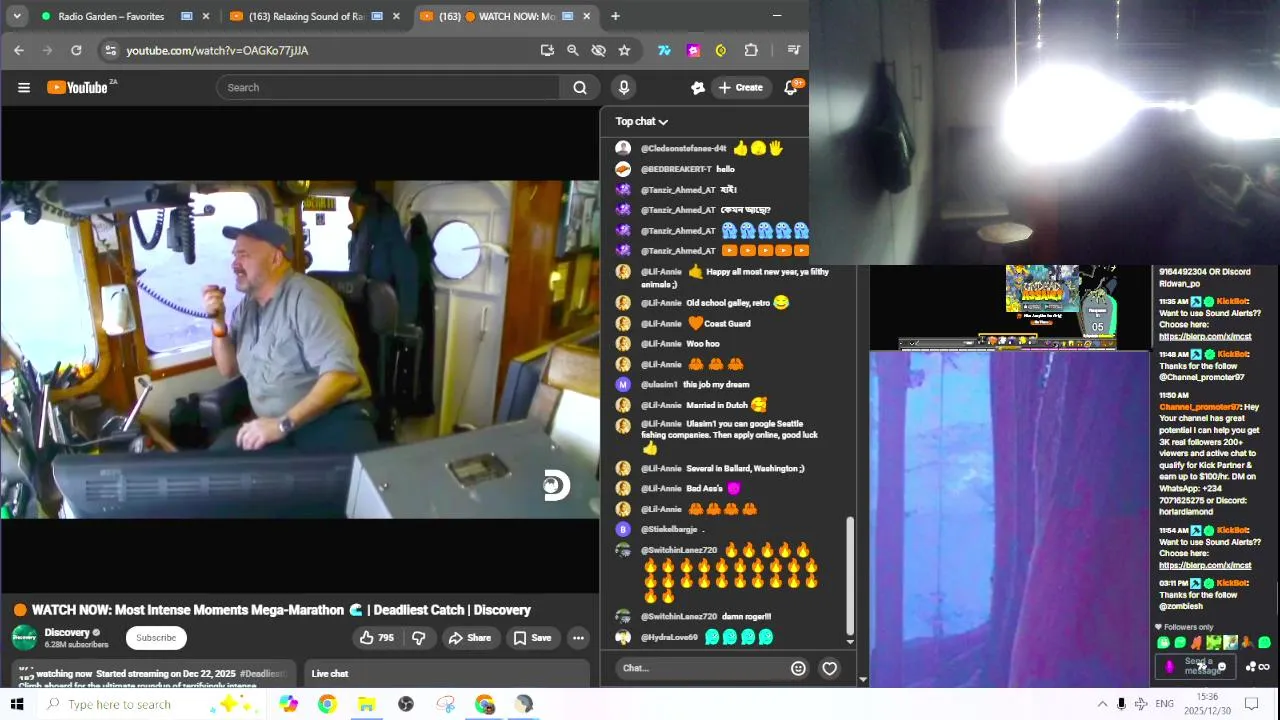Image resolution: width=1280 pixels, height=720 pixels.
Task: Click the install/cast screen icon in address bar
Action: click(547, 50)
